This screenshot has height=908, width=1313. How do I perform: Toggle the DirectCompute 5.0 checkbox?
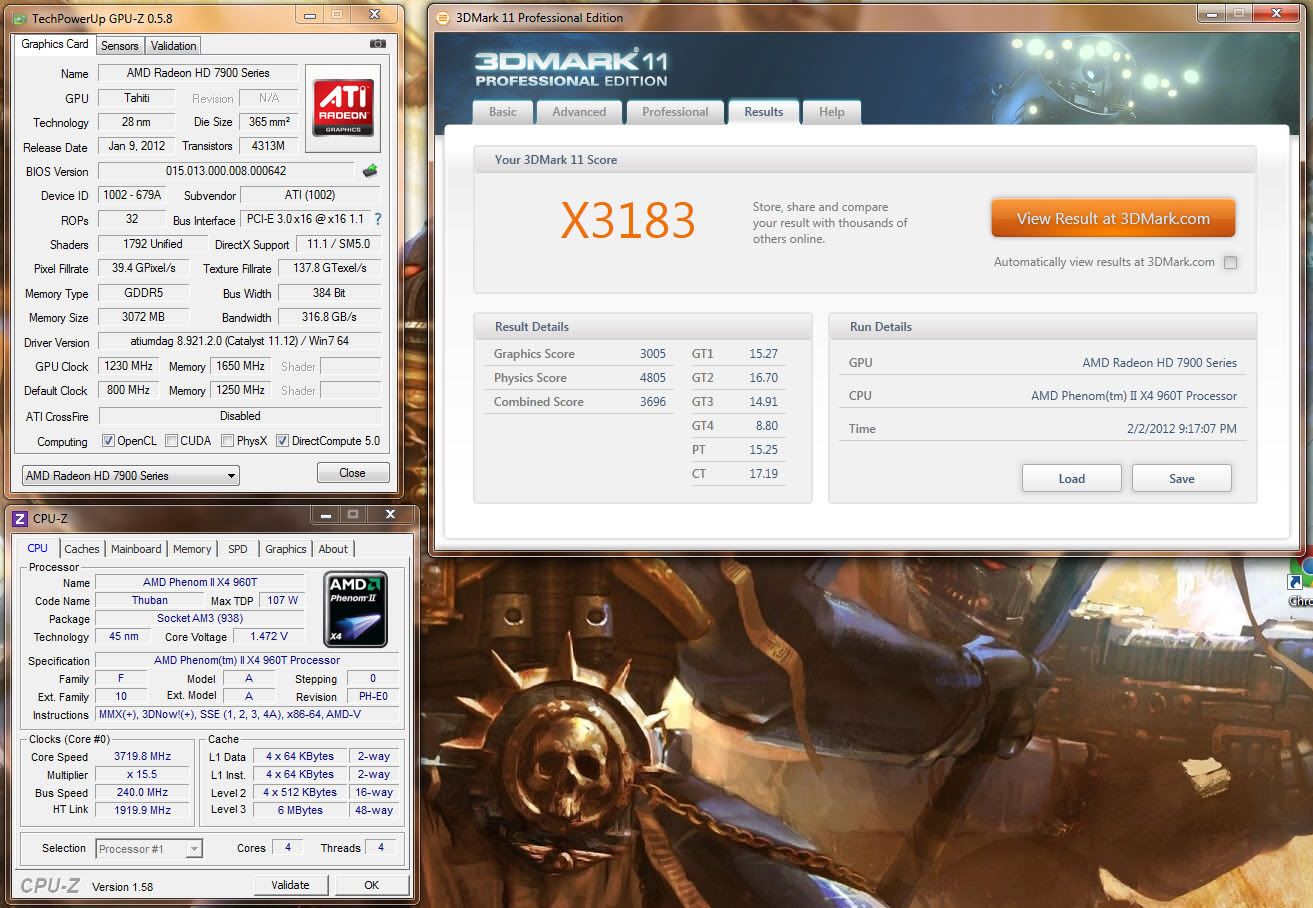[x=282, y=441]
